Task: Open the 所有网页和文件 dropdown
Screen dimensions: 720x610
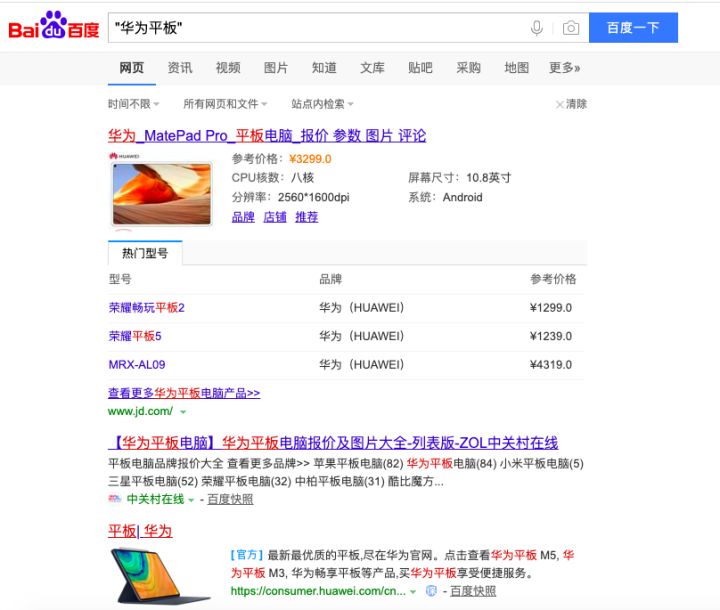Action: tap(225, 104)
